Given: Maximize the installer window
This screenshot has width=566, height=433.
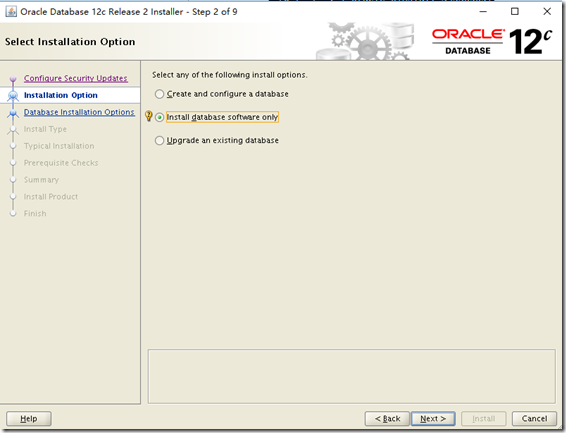Looking at the screenshot, I should pyautogui.click(x=515, y=12).
